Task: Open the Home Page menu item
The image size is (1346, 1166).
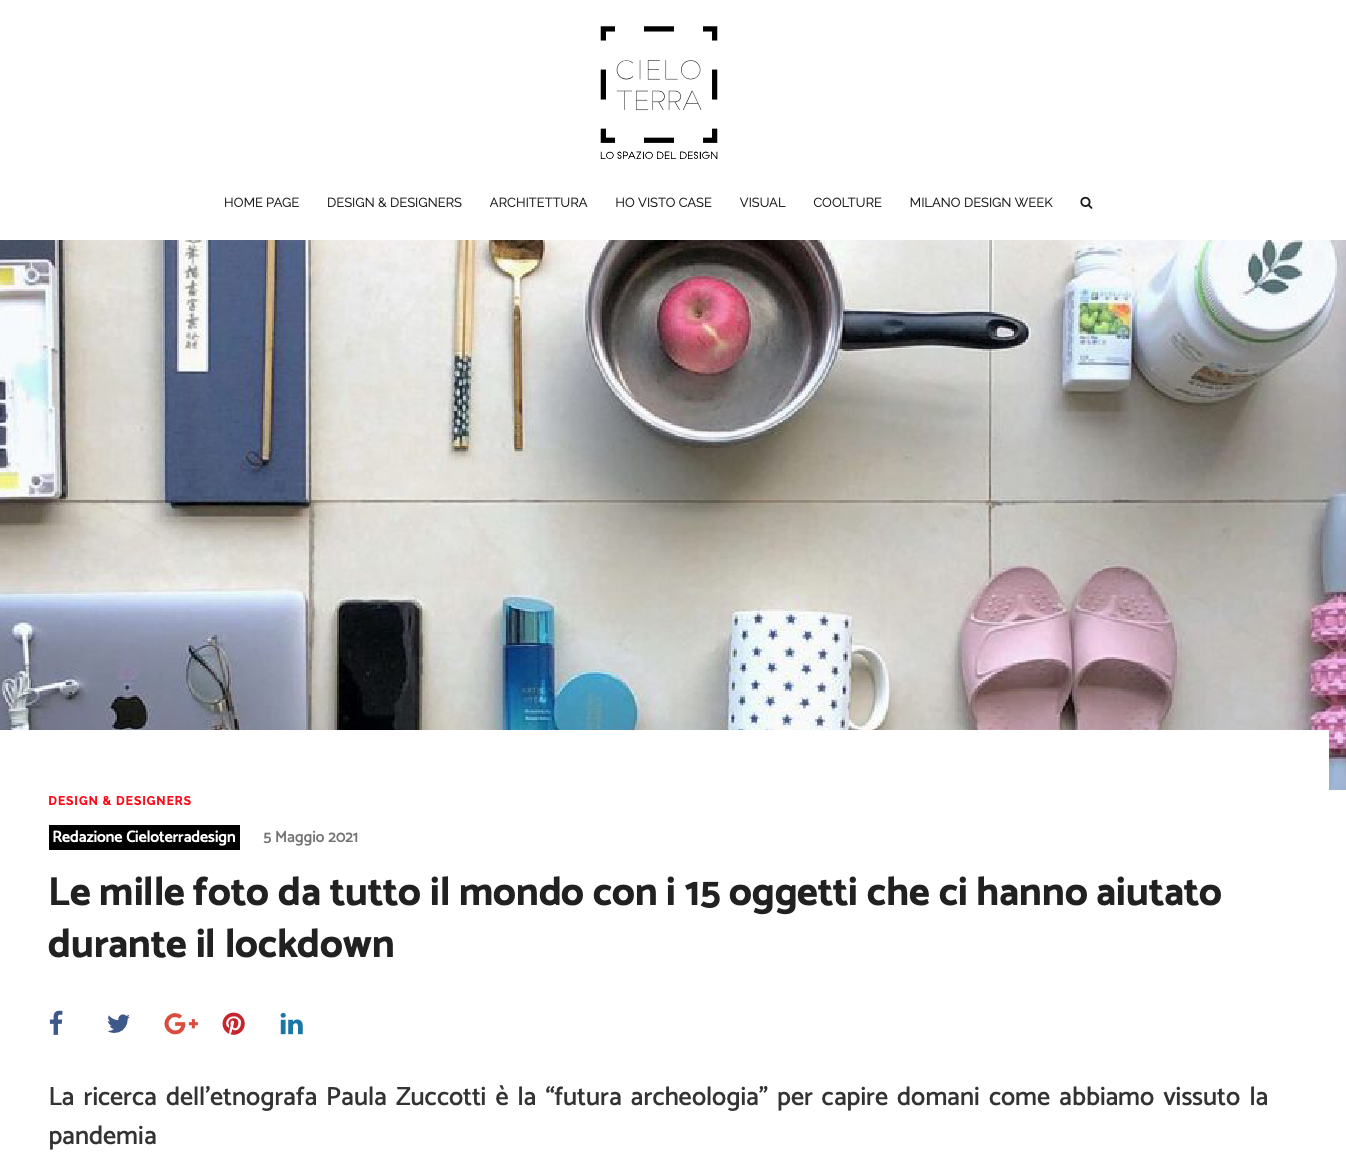Action: coord(261,203)
